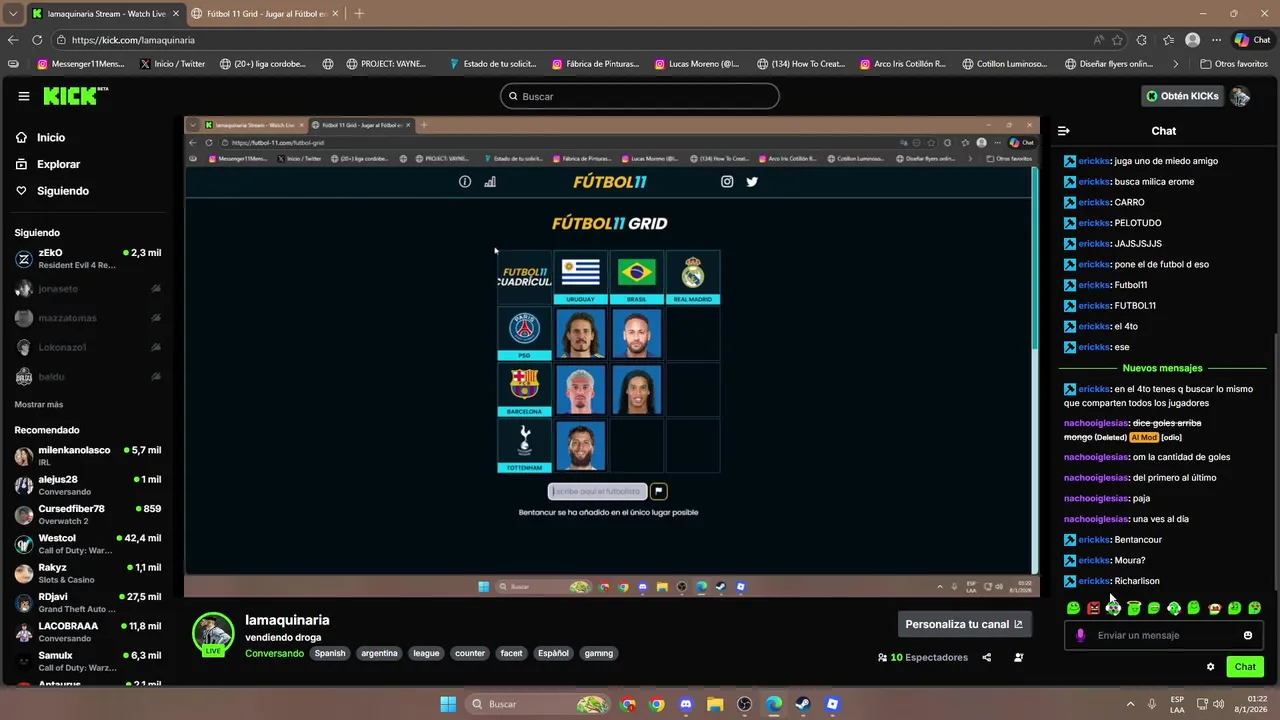Image resolution: width=1280 pixels, height=720 pixels.
Task: Open the Kick hamburger sidebar menu
Action: coord(24,96)
